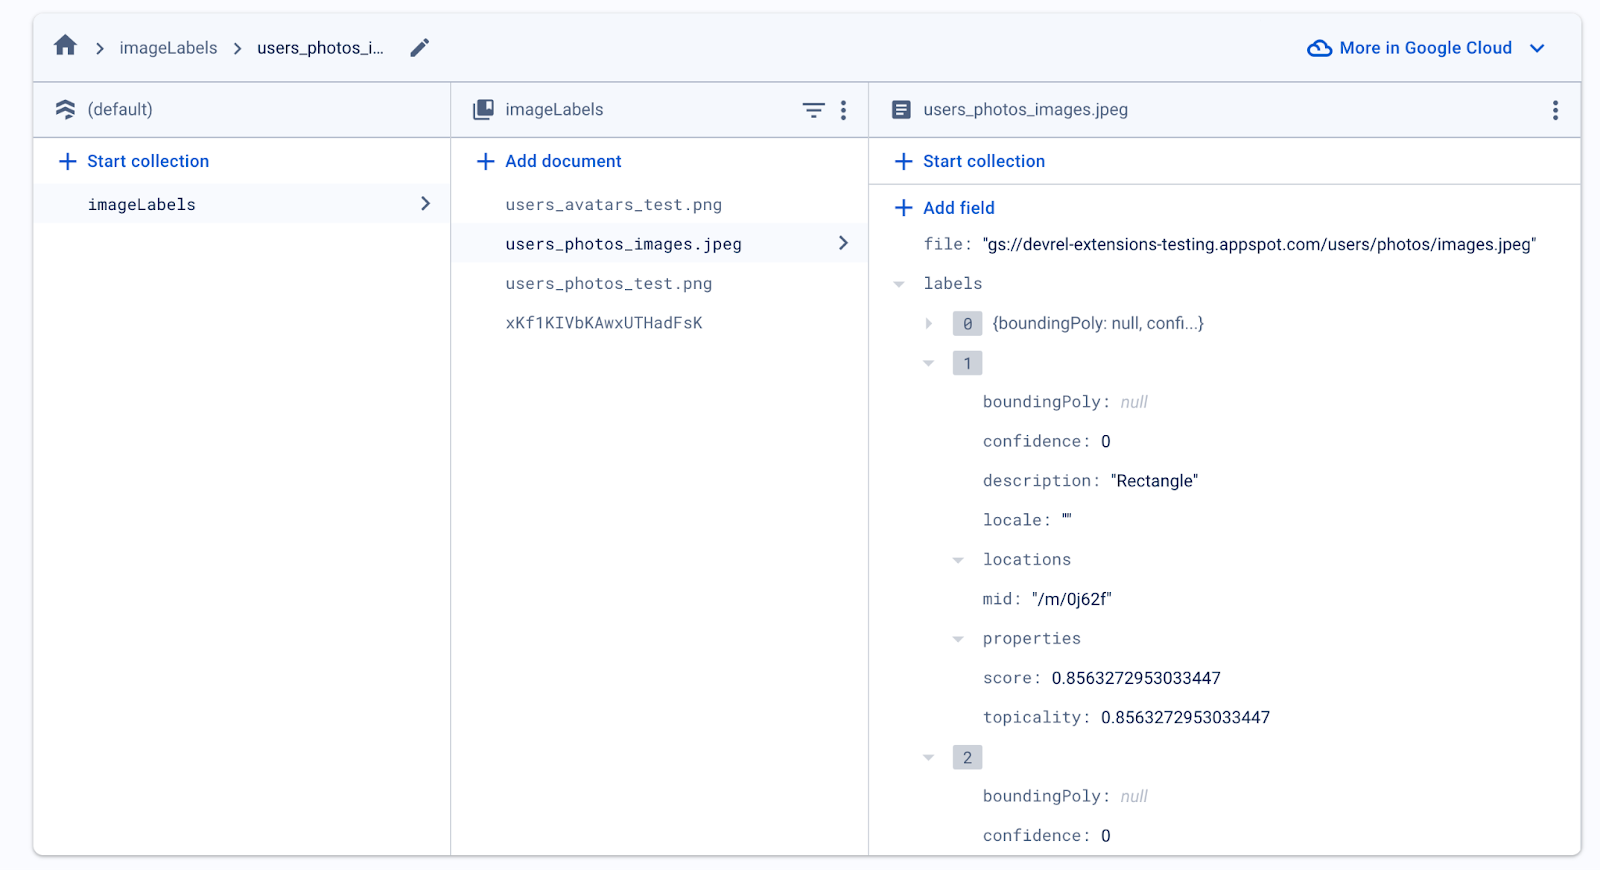Go to Firestore home via house icon
Screen dimensions: 1600x870
point(65,46)
